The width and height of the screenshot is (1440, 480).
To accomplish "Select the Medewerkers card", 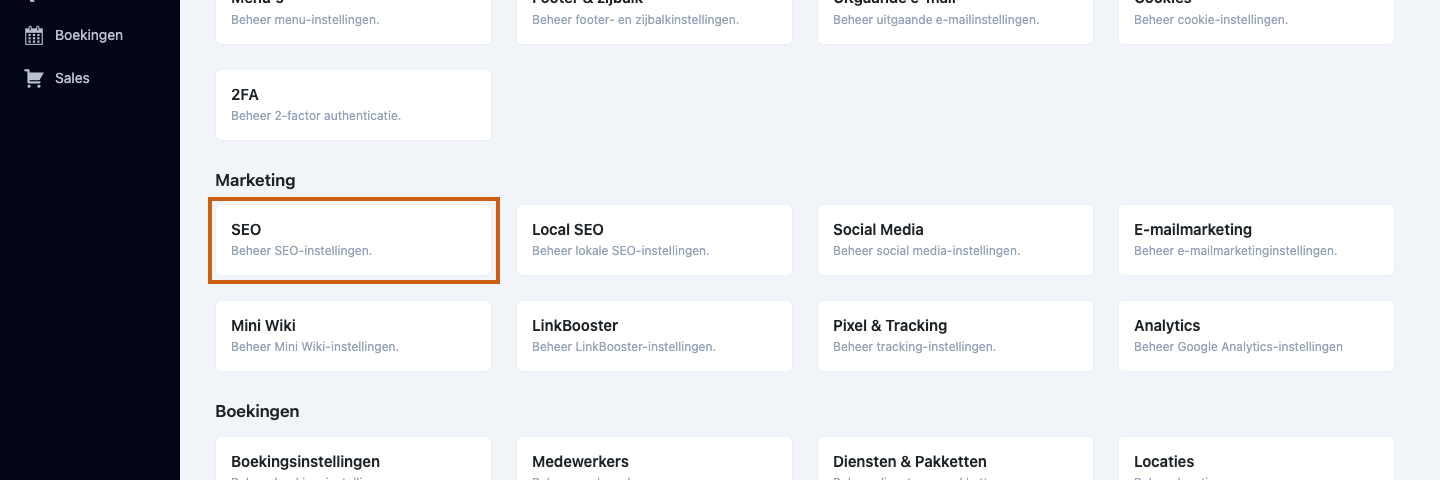I will click(x=655, y=459).
